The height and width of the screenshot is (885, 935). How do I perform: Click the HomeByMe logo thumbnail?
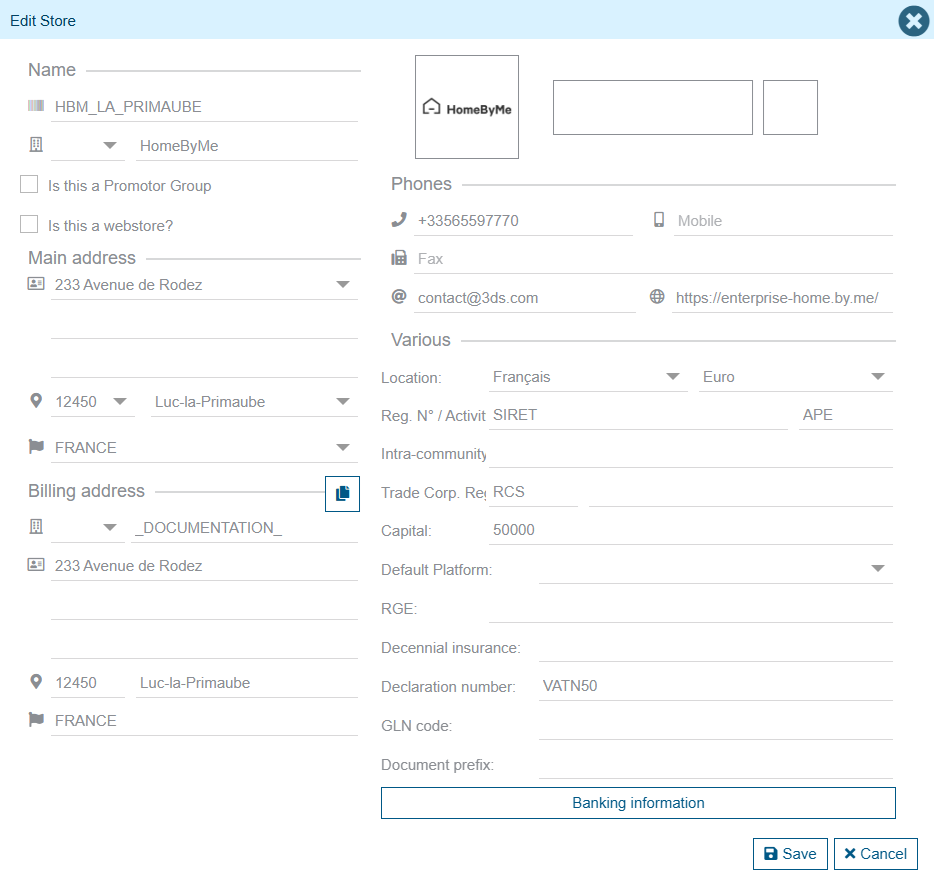click(467, 107)
